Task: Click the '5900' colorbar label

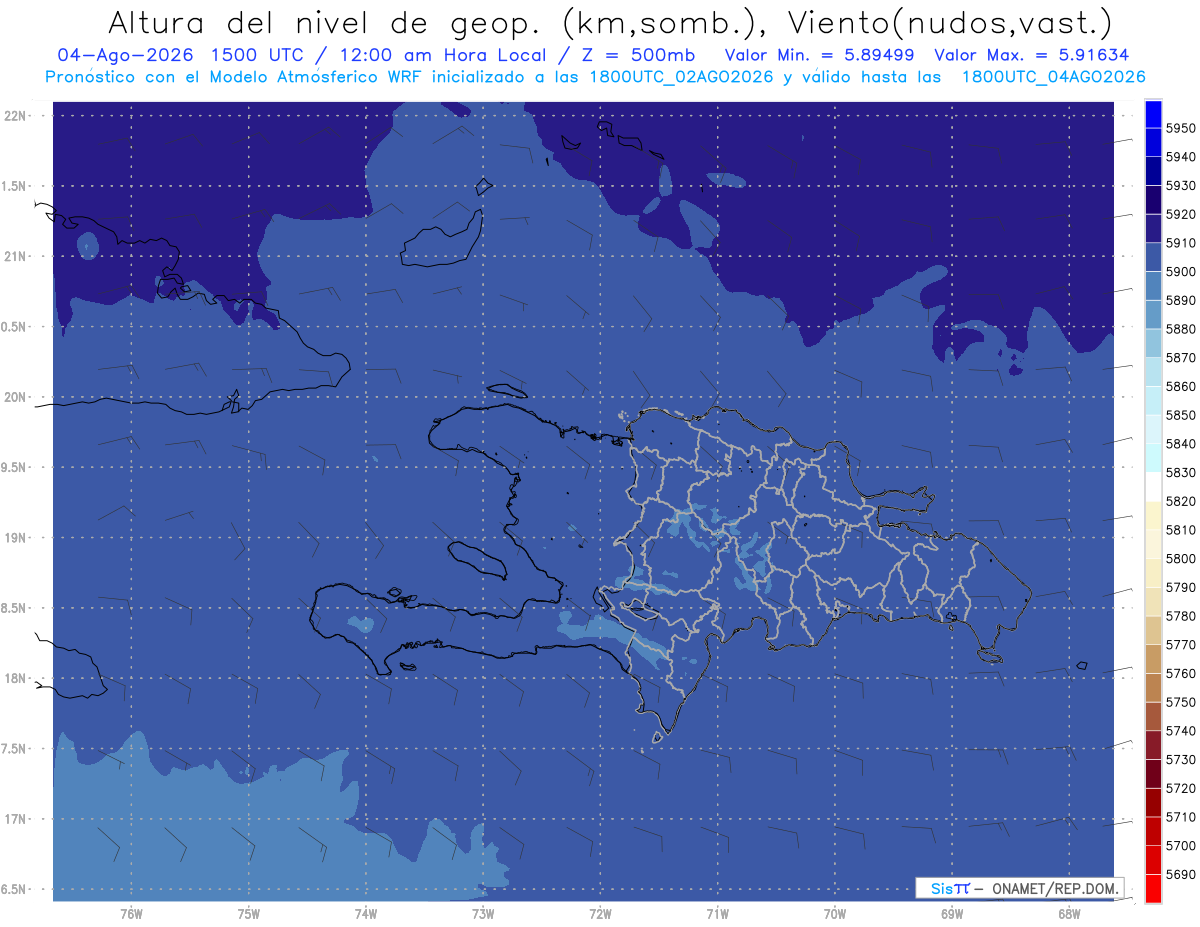Action: (x=1180, y=272)
